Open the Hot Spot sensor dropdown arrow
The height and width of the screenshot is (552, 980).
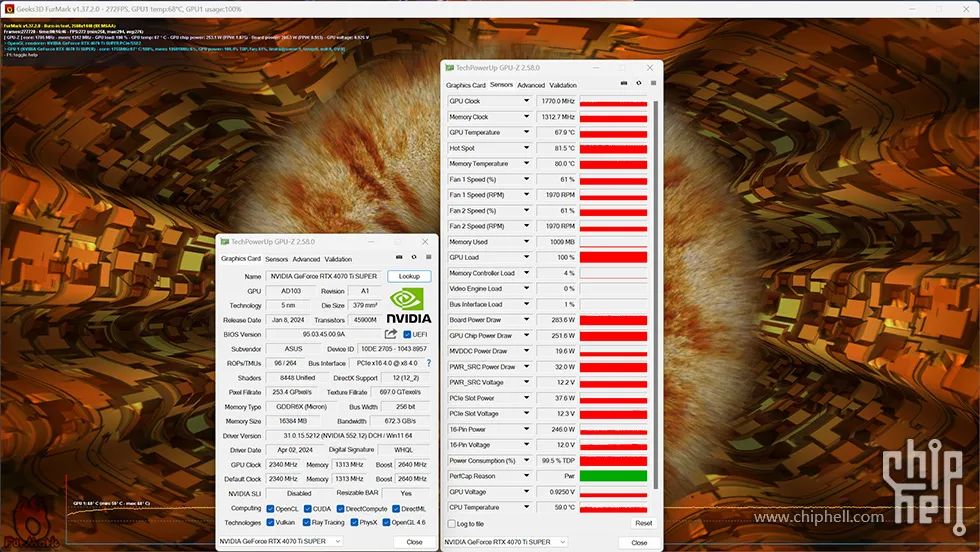click(526, 148)
